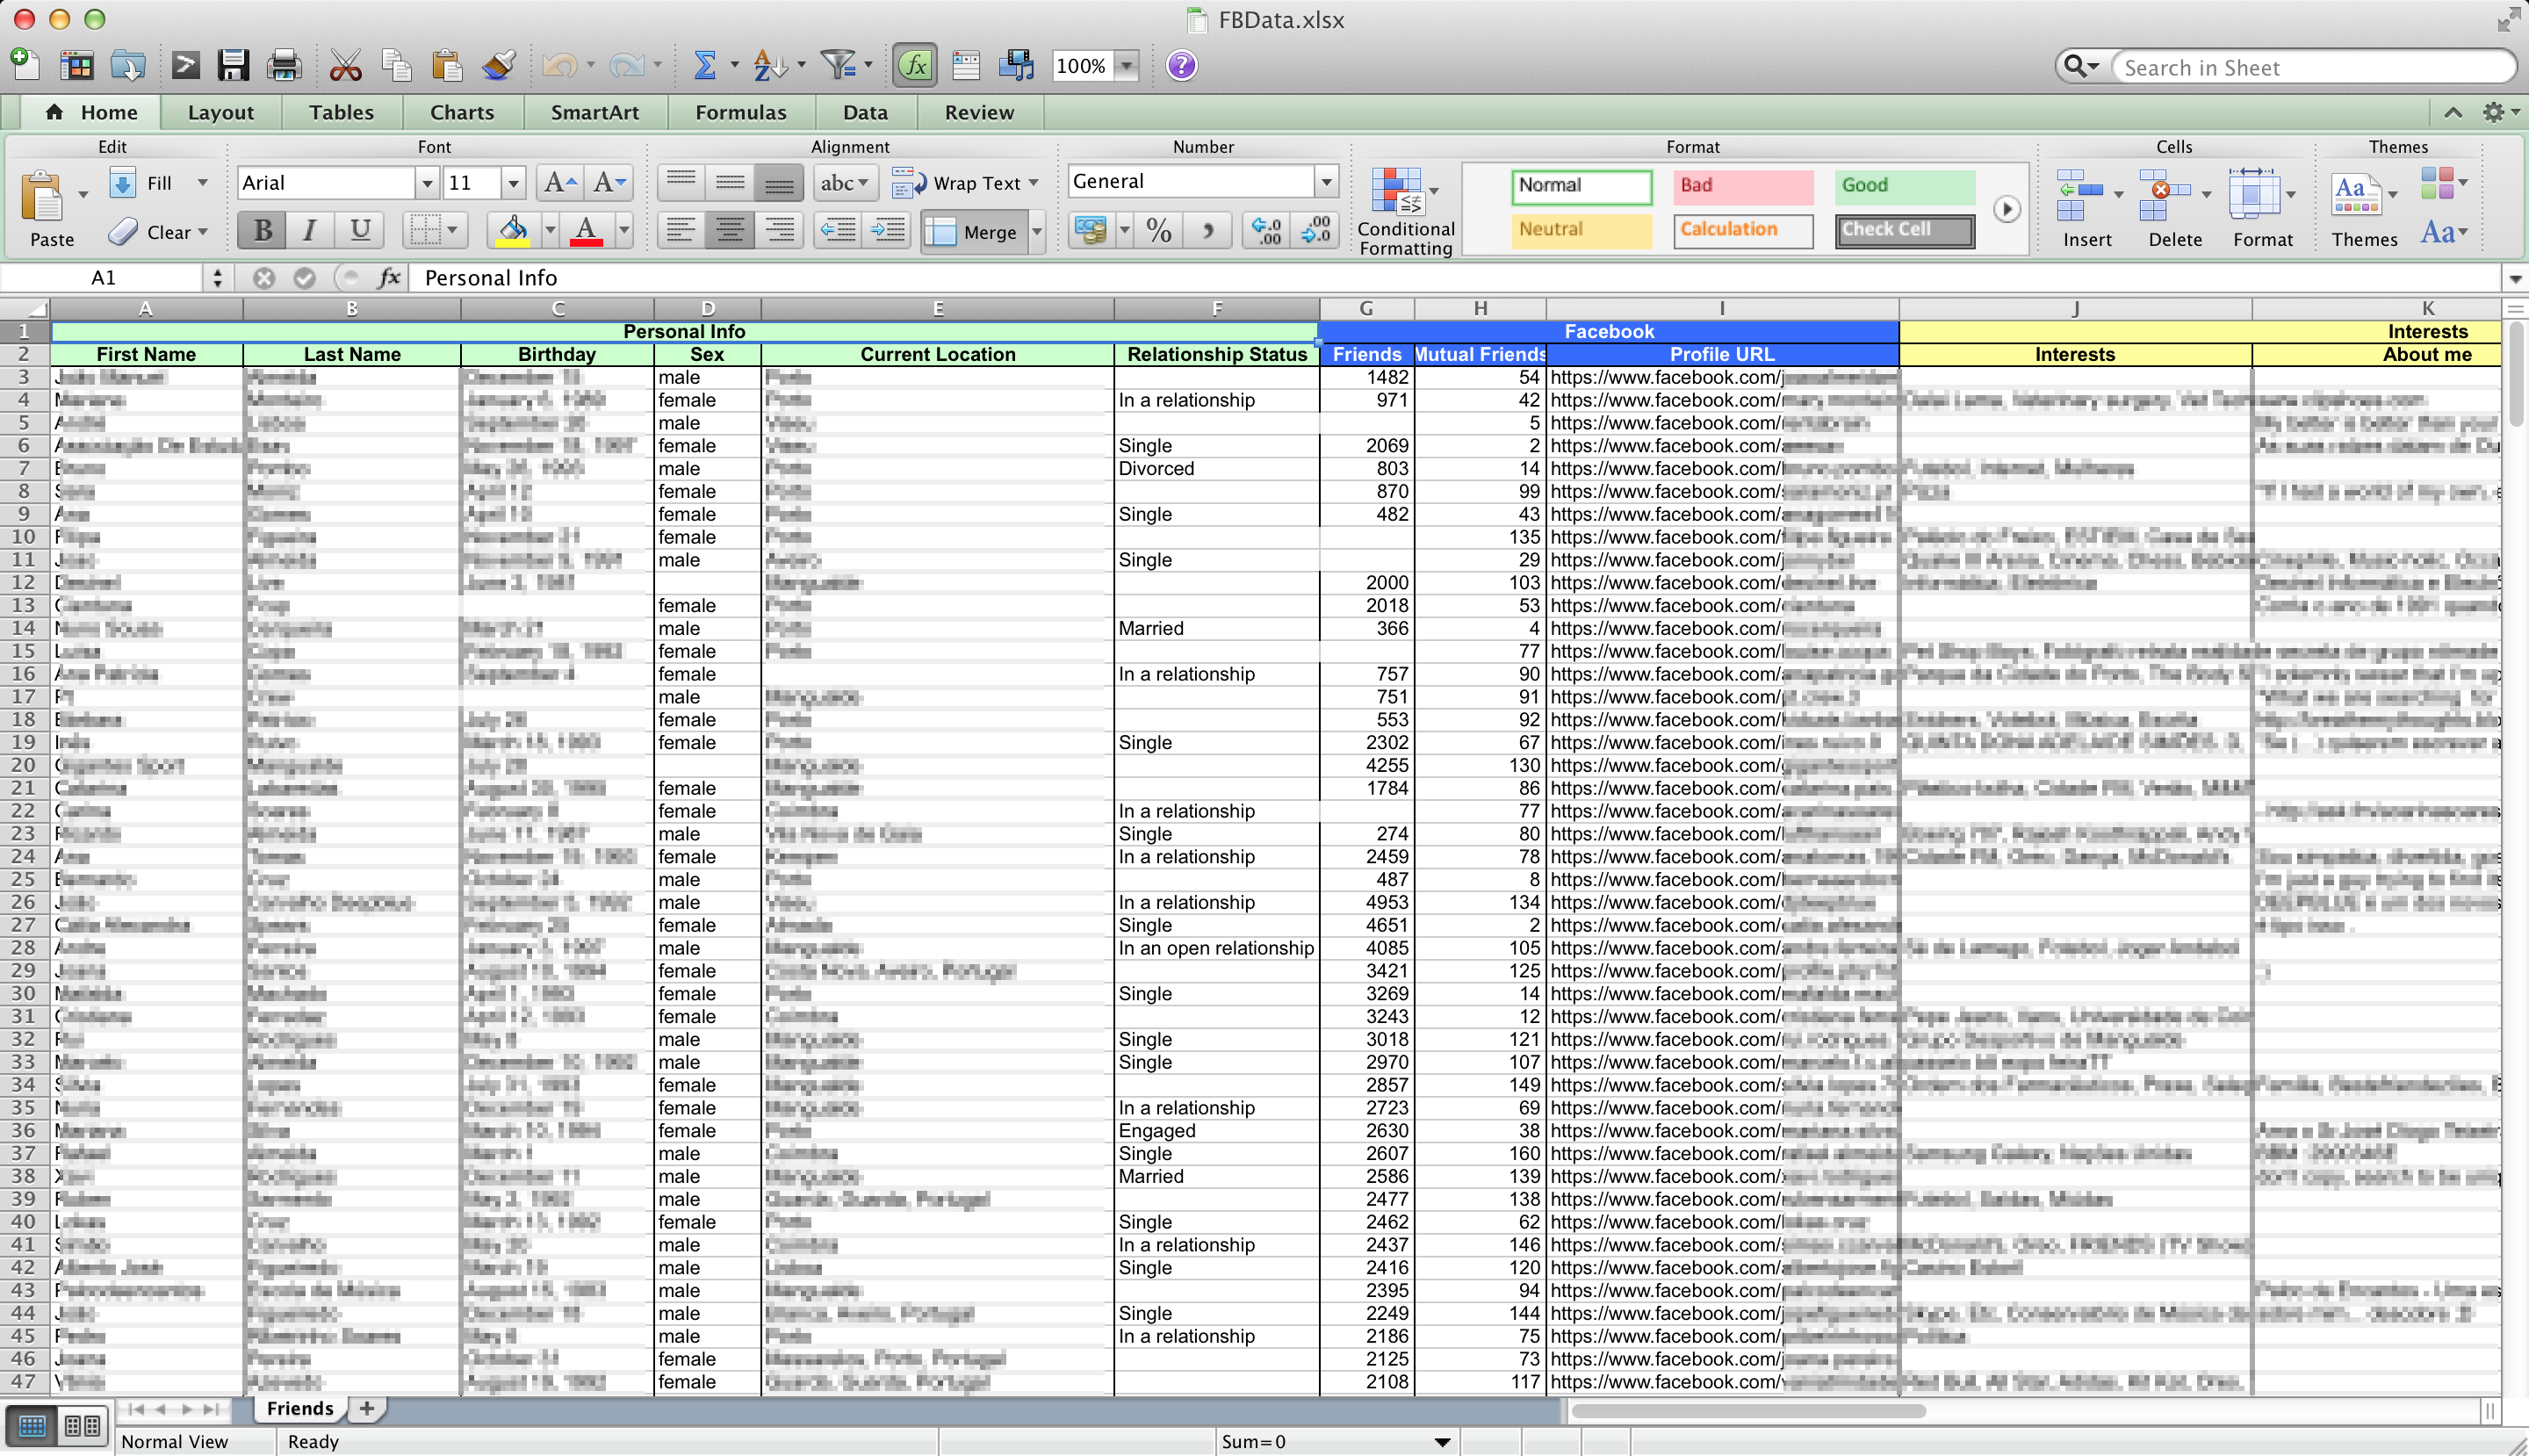Click the AutoSum sigma icon

(x=705, y=66)
